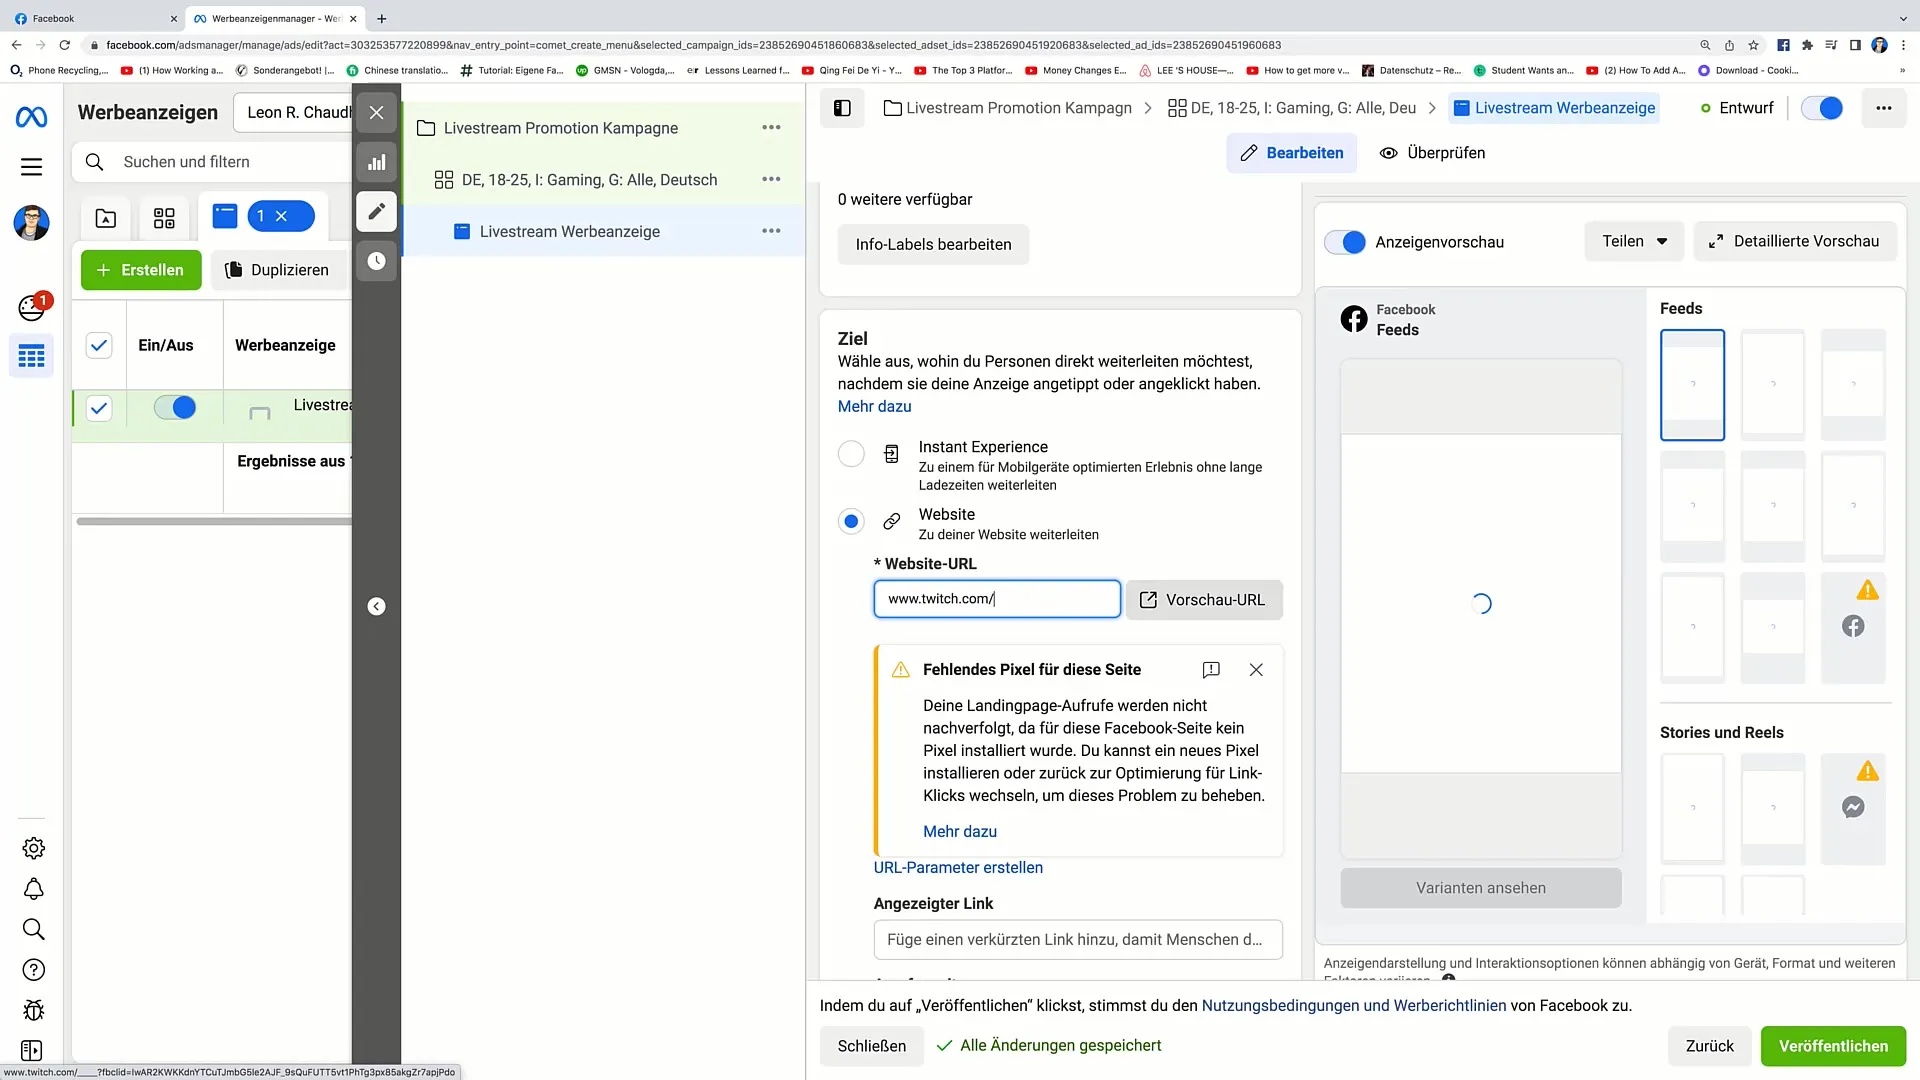The image size is (1920, 1080).
Task: Select Livestream Werbeanzeige in the tree
Action: pos(569,232)
